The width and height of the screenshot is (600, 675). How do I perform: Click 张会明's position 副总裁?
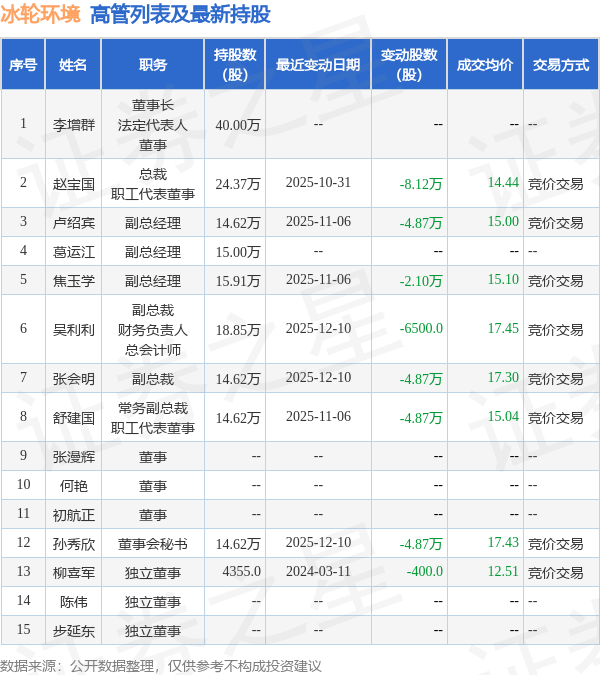click(153, 379)
